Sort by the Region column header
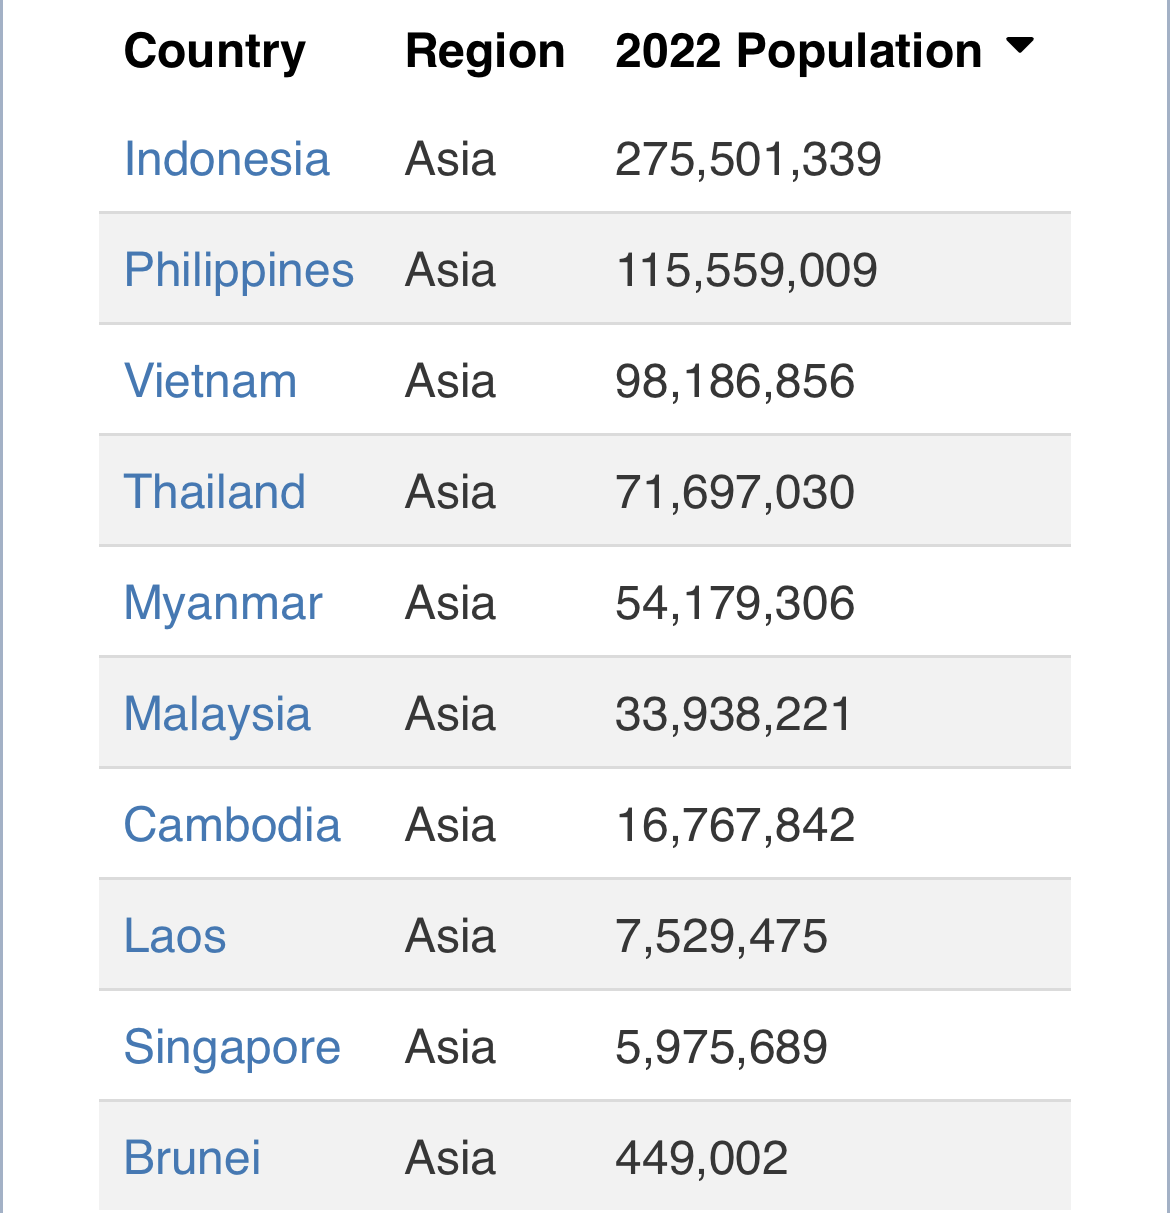 coord(484,51)
